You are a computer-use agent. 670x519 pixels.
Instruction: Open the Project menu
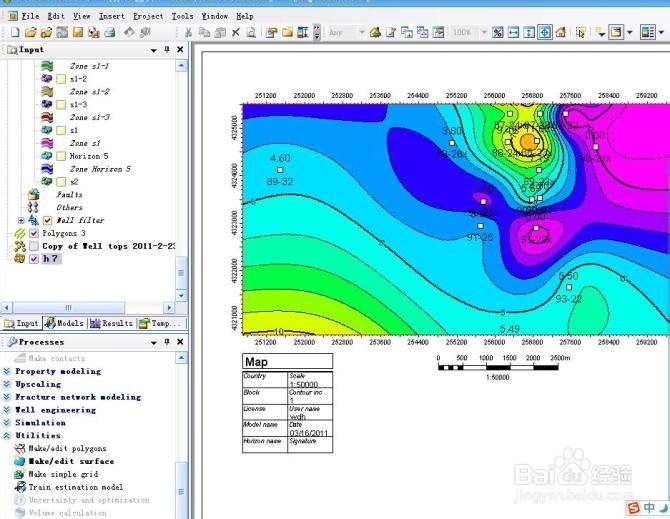point(148,16)
